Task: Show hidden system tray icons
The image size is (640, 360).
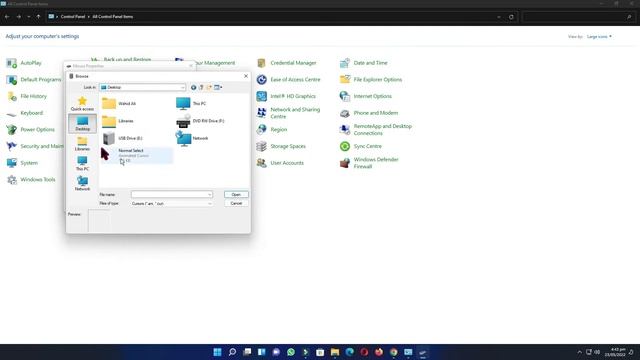Action: 579,352
